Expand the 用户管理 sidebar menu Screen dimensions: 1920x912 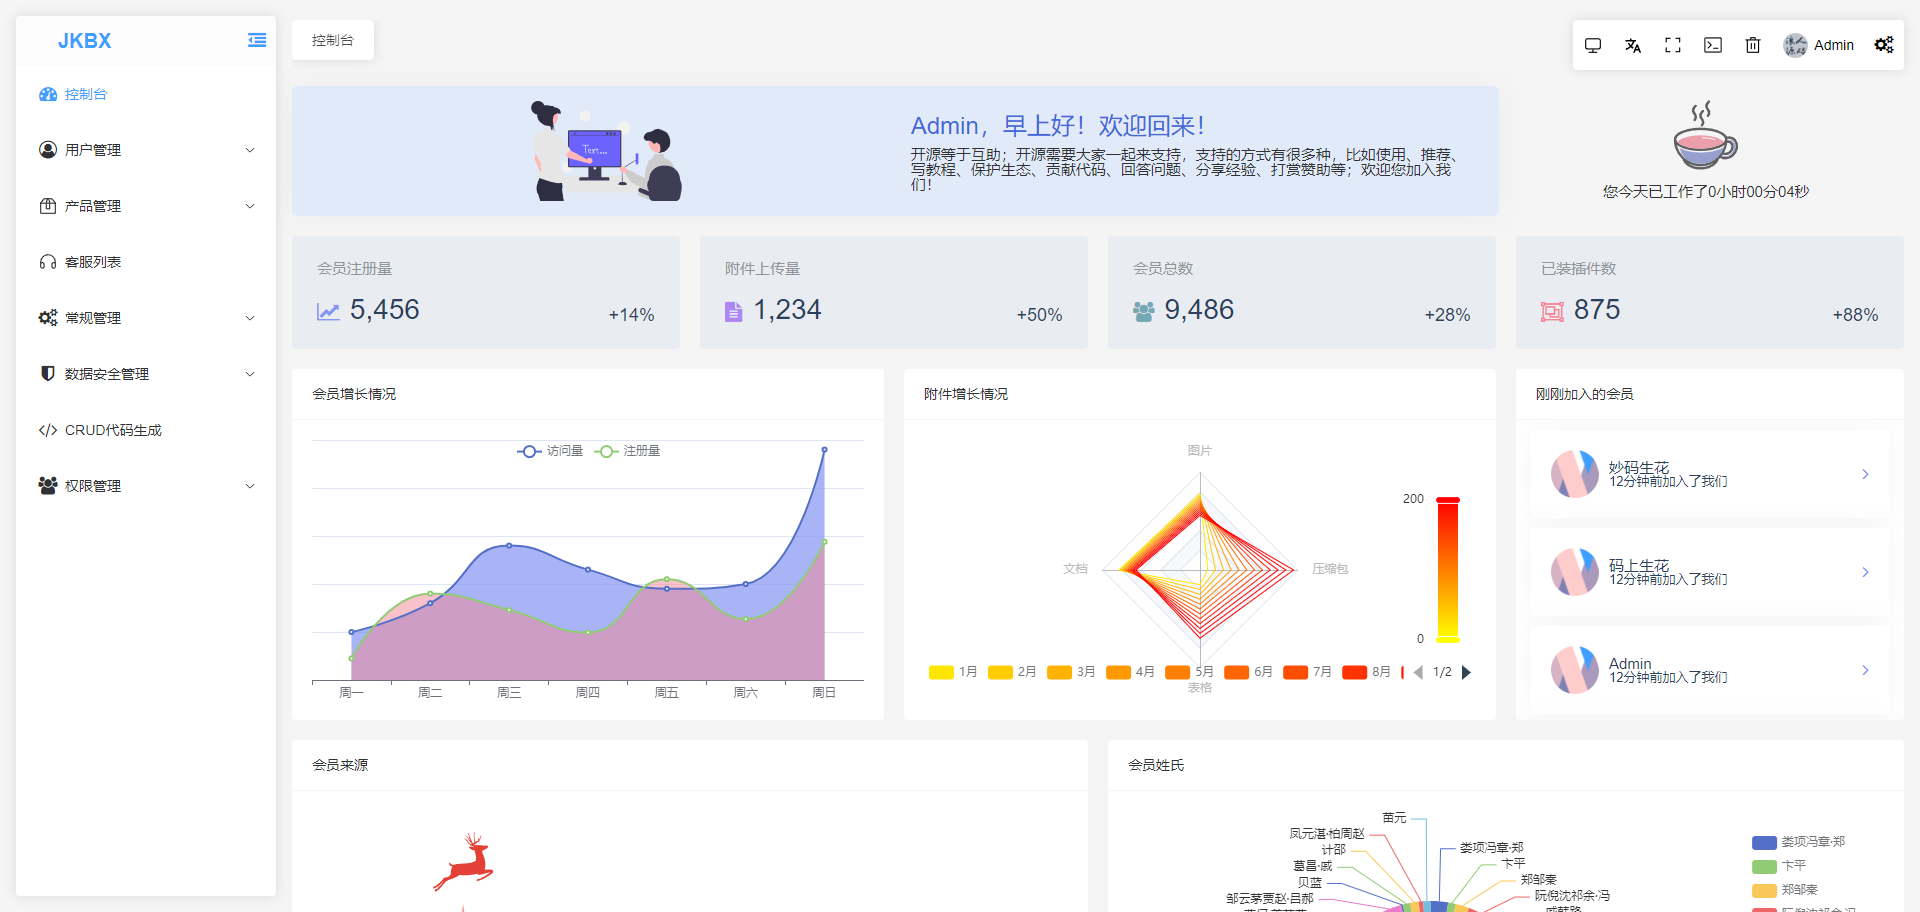(x=146, y=150)
